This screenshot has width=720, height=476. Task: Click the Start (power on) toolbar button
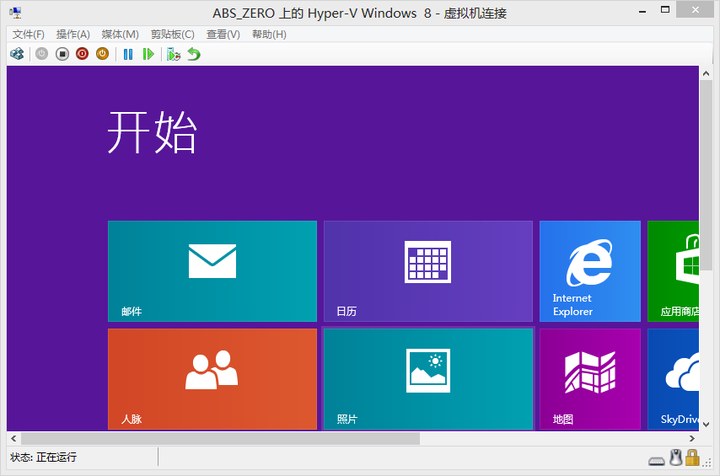42,54
